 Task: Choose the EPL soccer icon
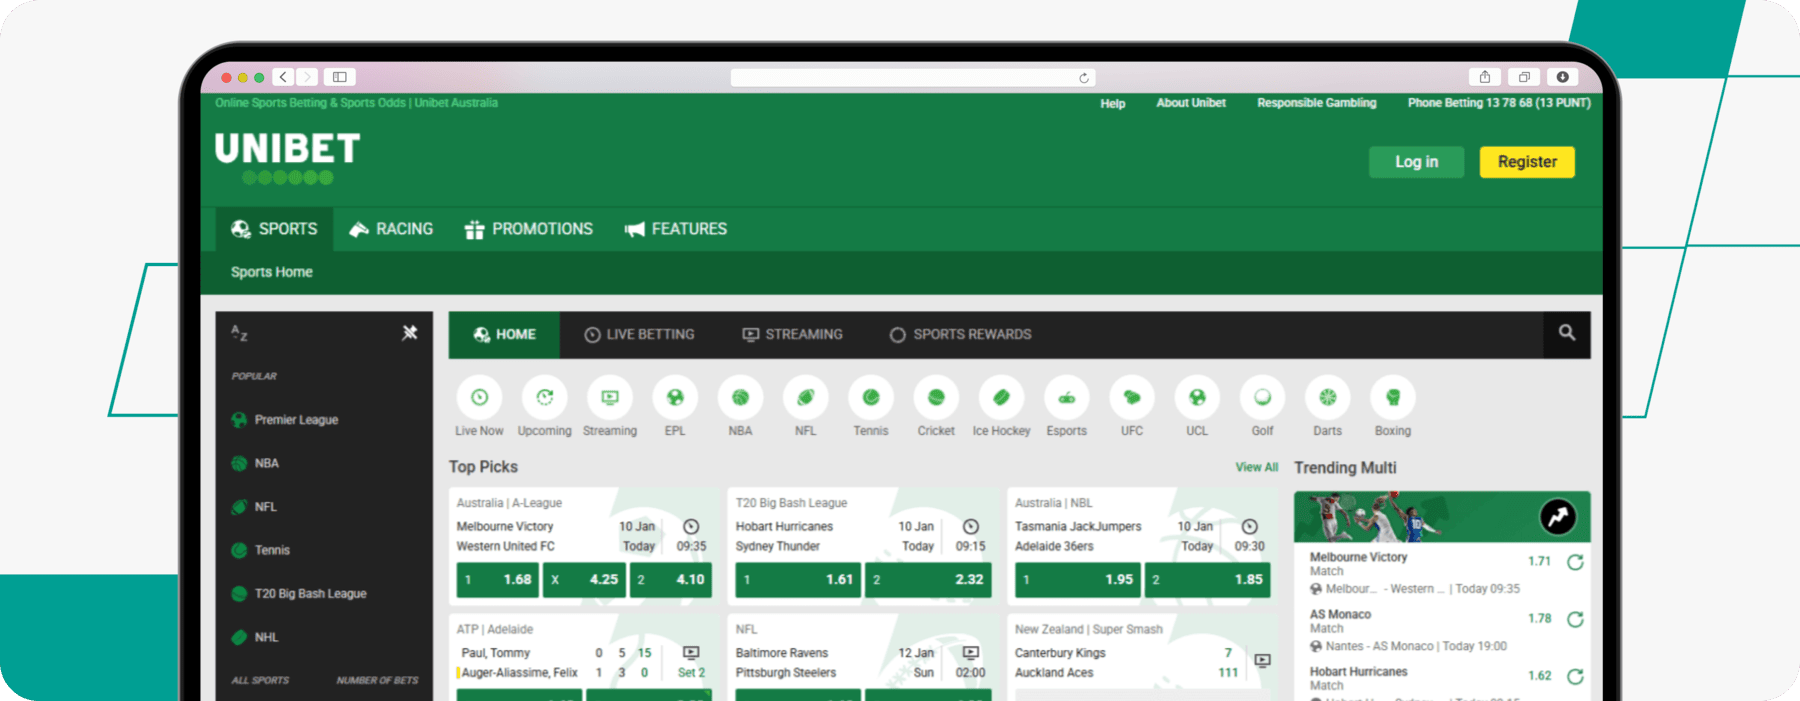(675, 397)
